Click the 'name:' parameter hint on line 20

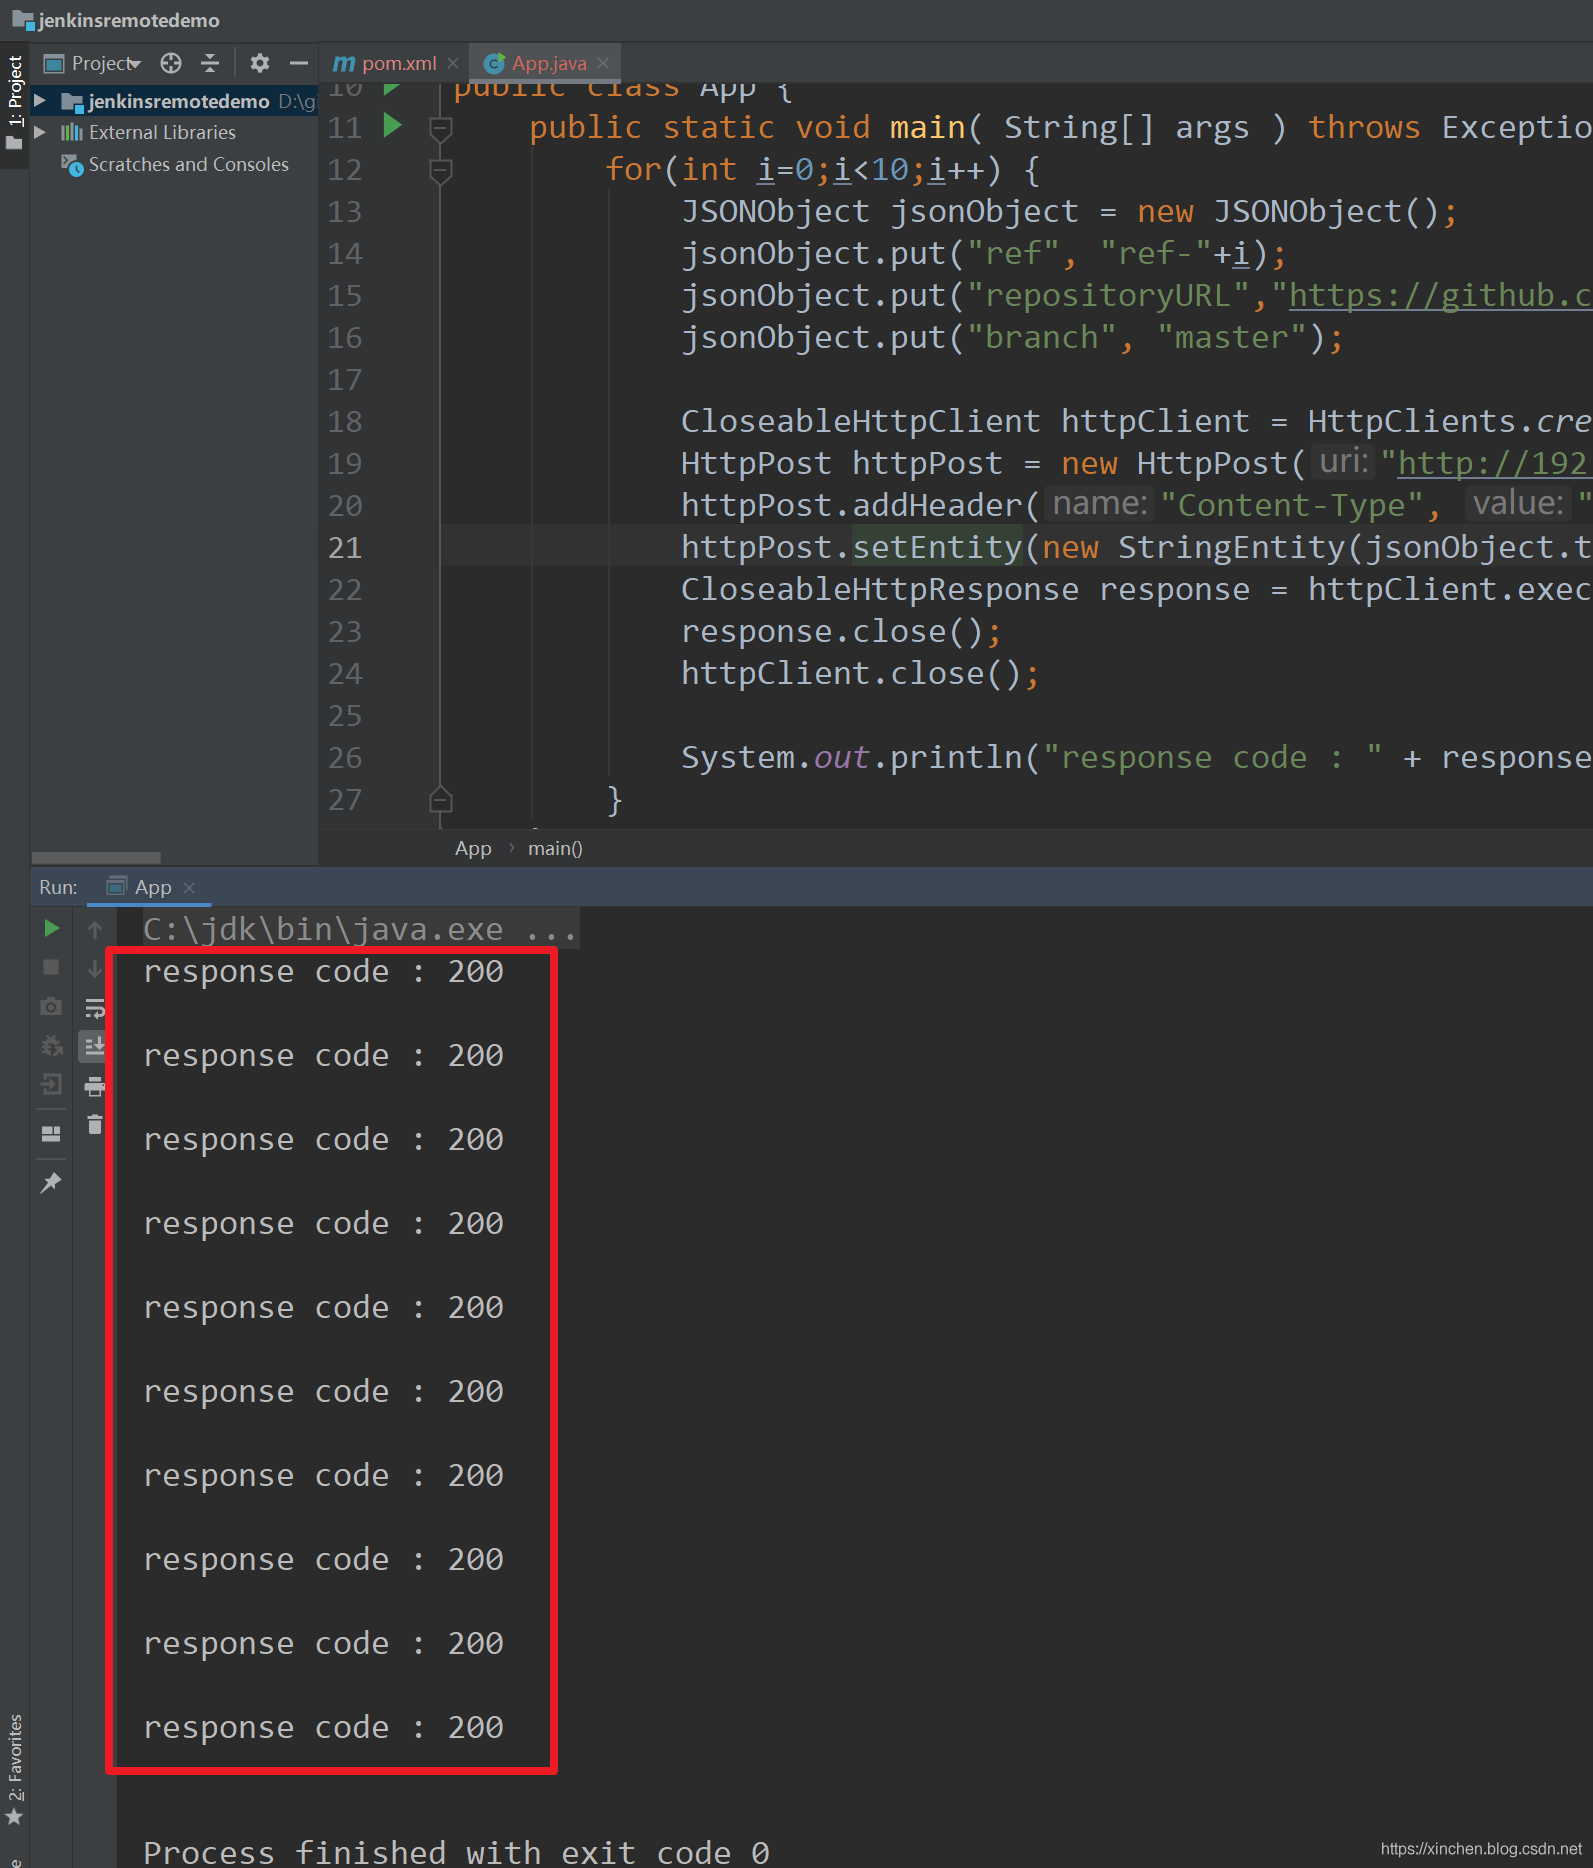[x=1099, y=504]
